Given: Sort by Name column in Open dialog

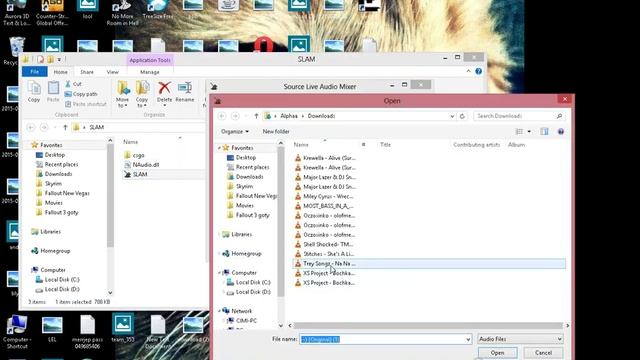Looking at the screenshot, I should (301, 144).
